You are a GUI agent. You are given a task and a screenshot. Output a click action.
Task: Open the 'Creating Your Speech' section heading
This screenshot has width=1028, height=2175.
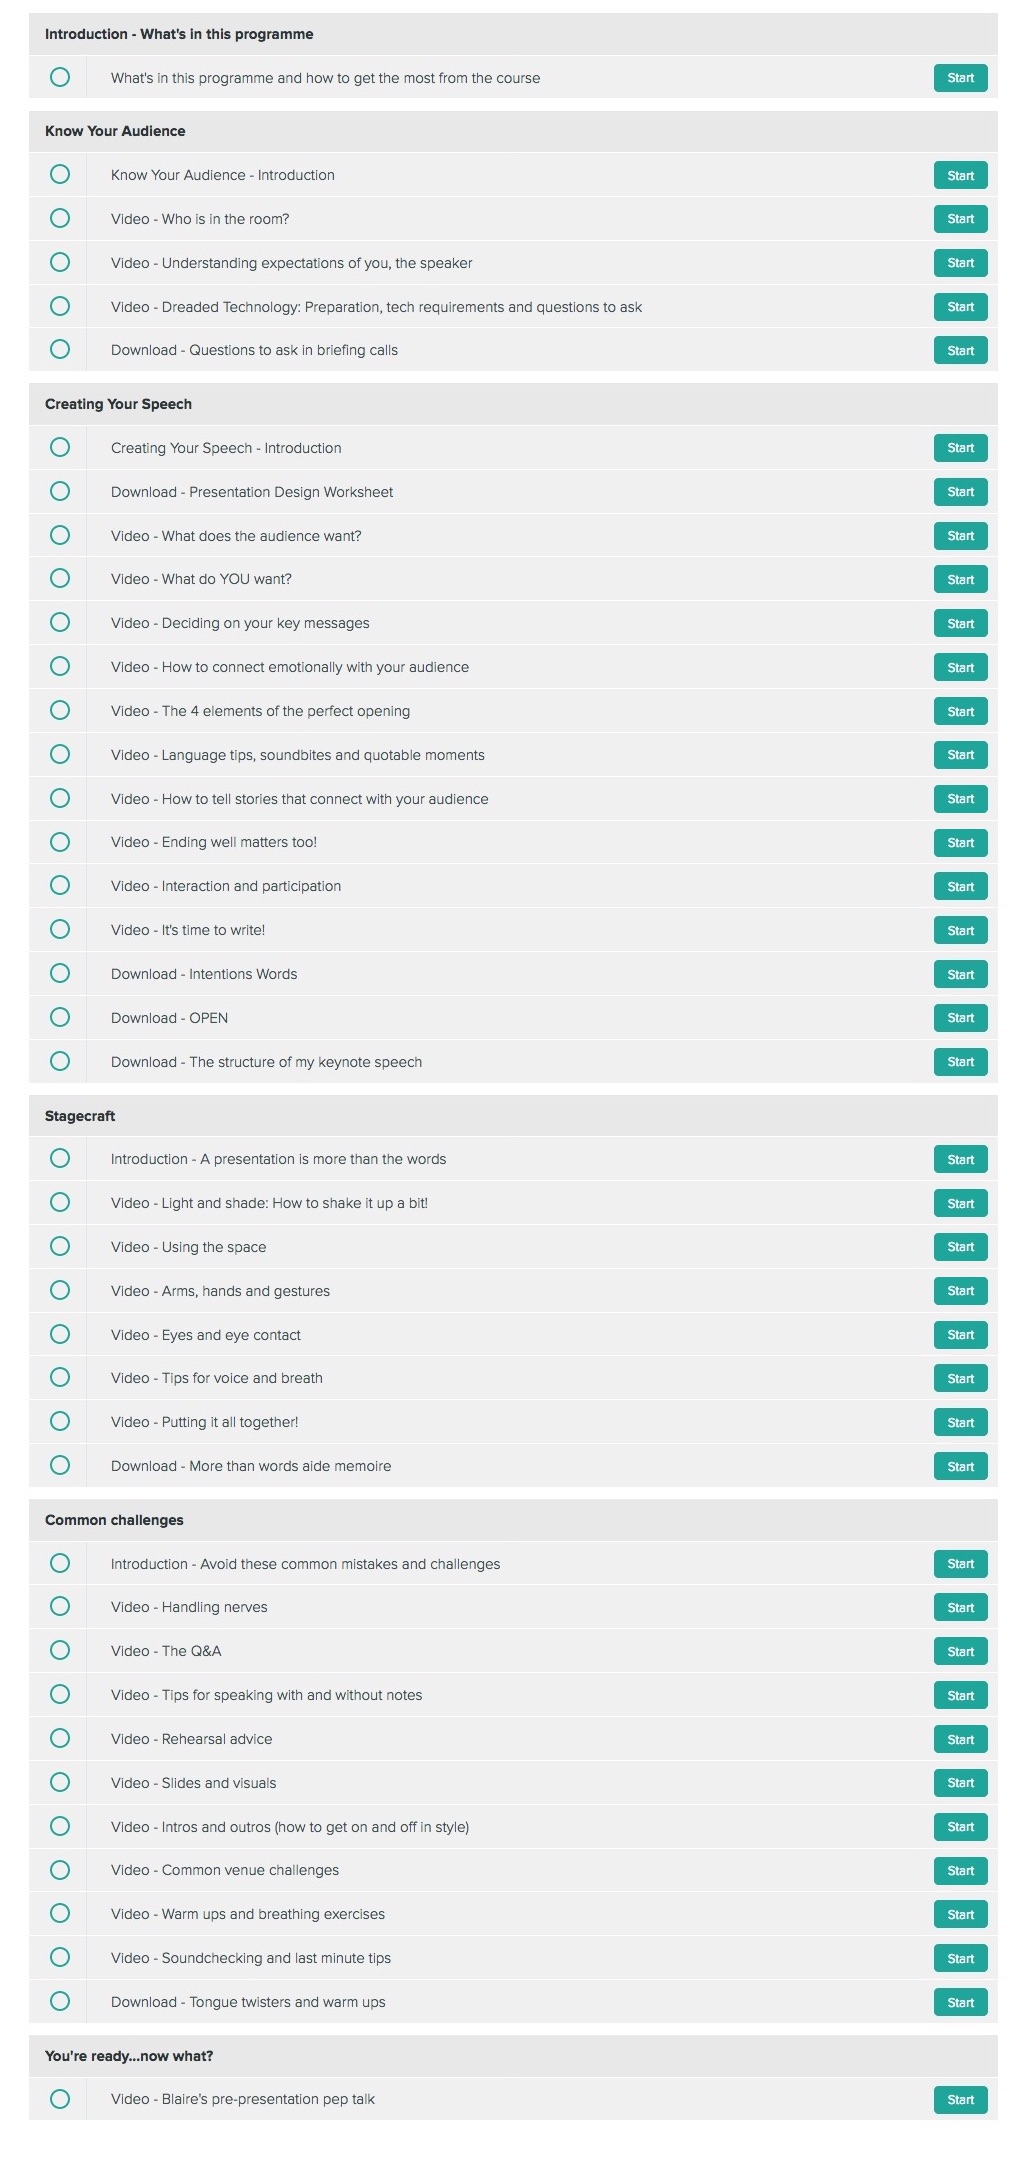pyautogui.click(x=513, y=404)
